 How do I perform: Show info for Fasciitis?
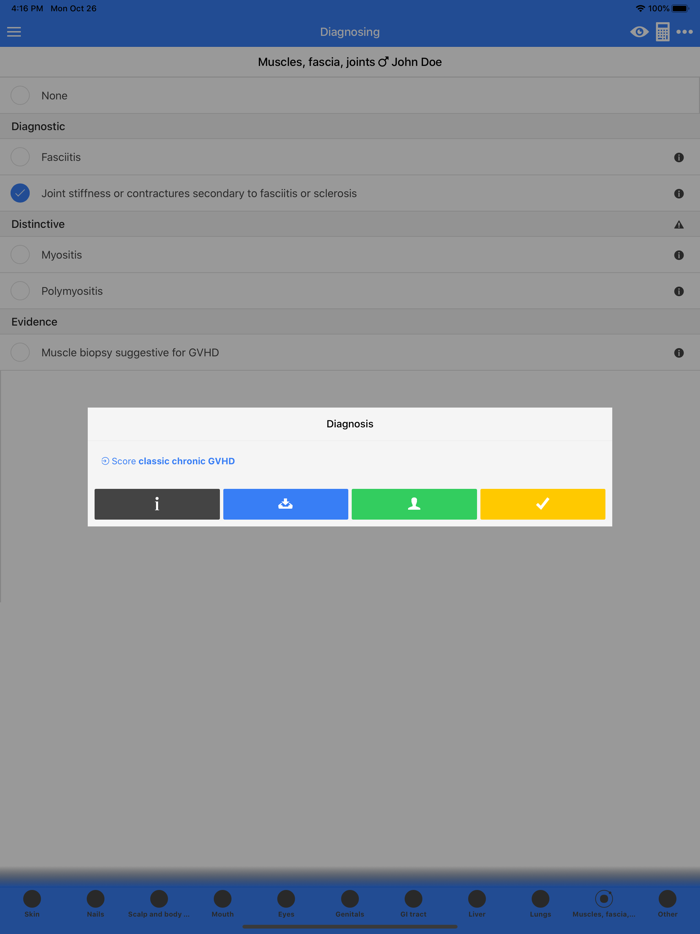point(679,158)
